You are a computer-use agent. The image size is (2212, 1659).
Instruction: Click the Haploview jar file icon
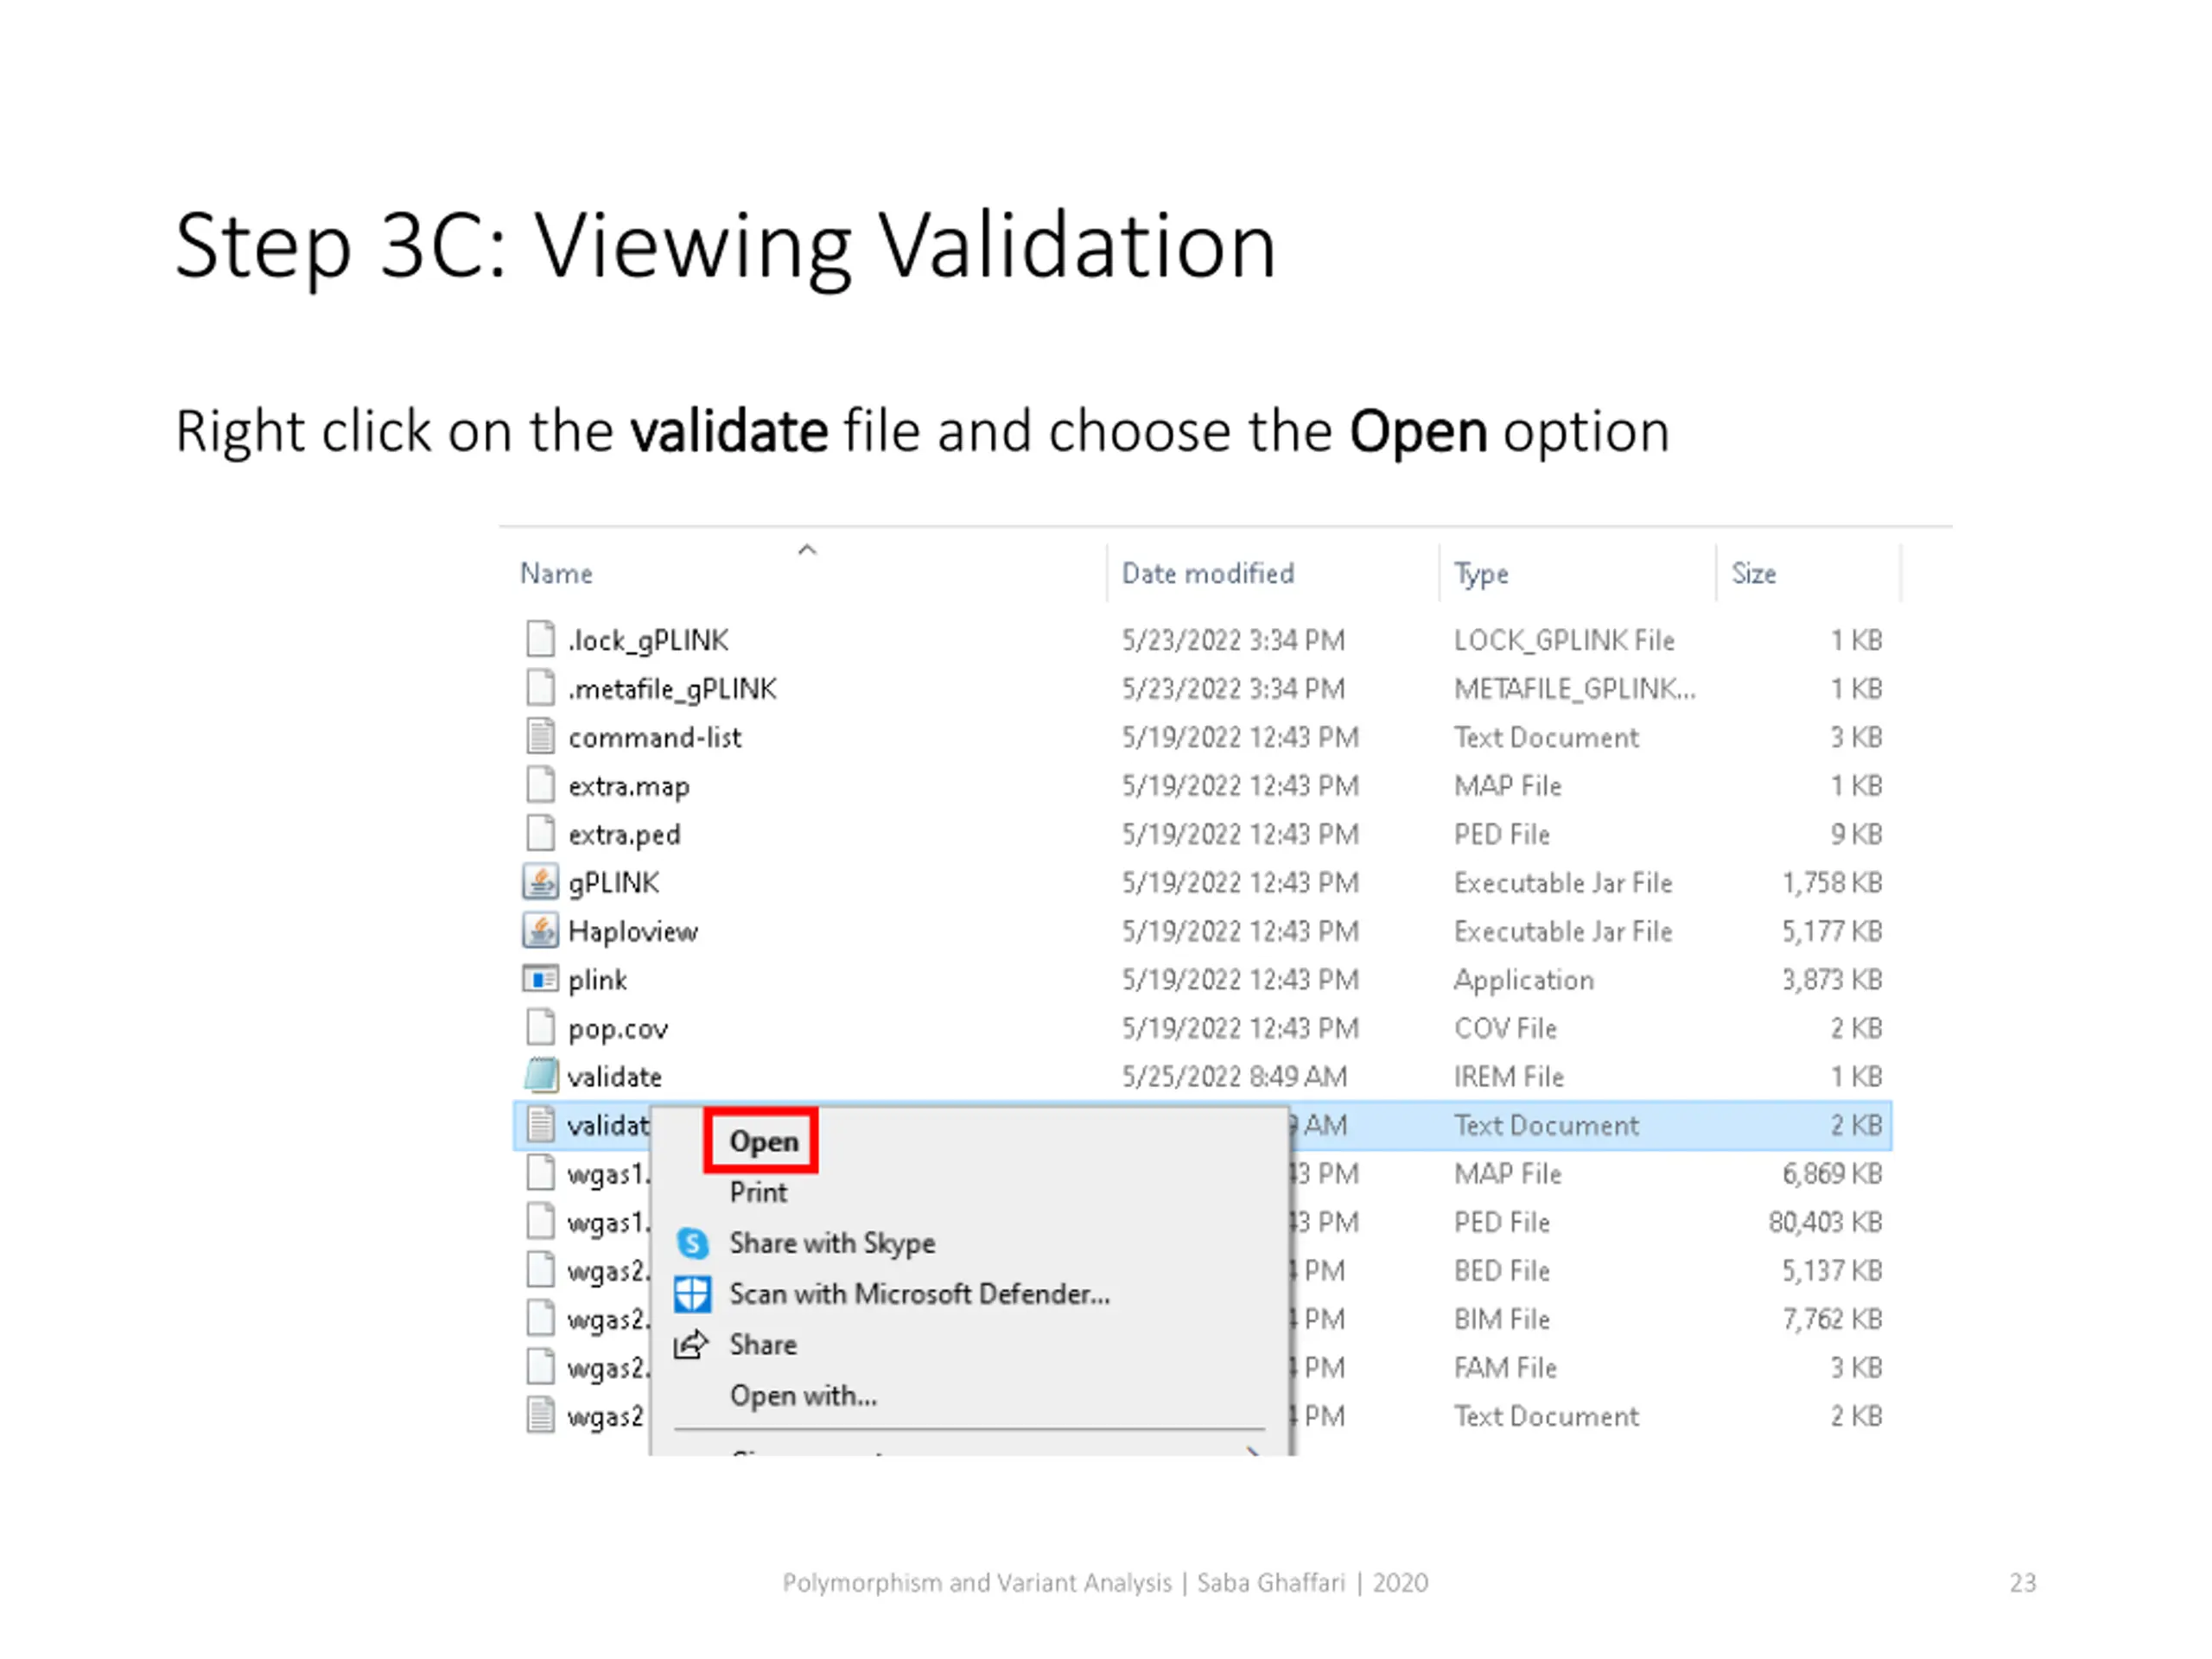(540, 931)
